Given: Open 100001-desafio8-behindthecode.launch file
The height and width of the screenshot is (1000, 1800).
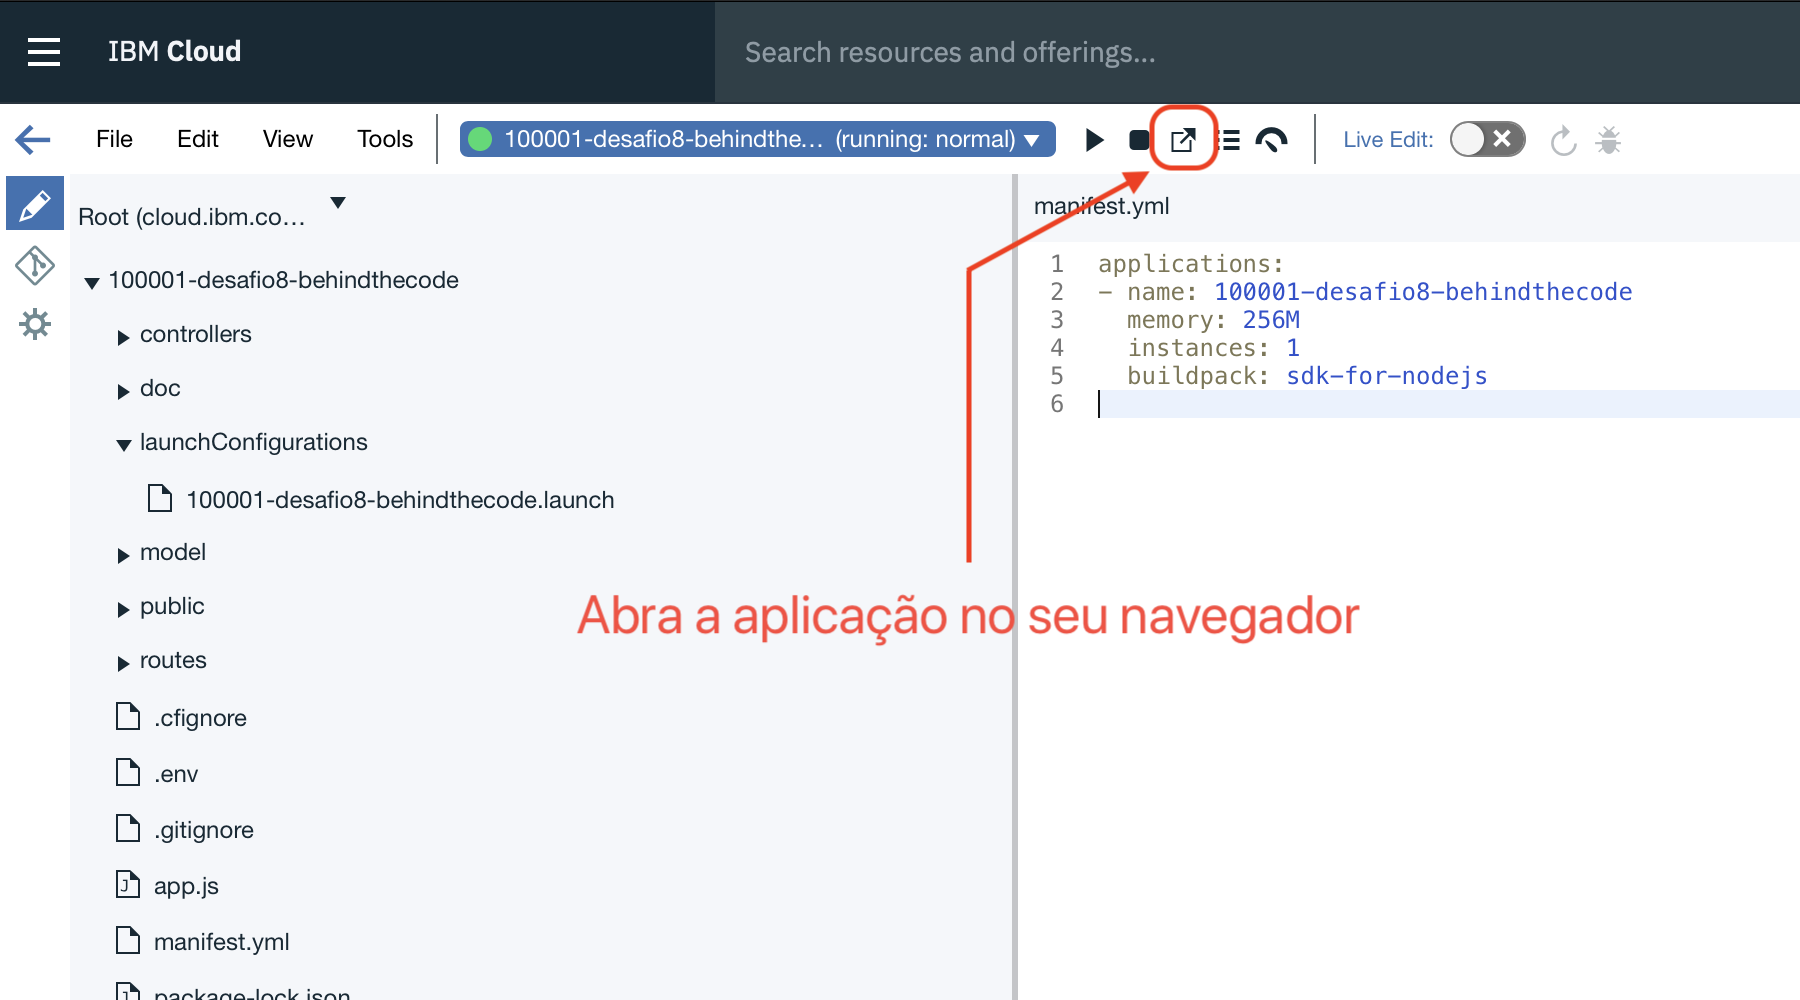Looking at the screenshot, I should [400, 500].
